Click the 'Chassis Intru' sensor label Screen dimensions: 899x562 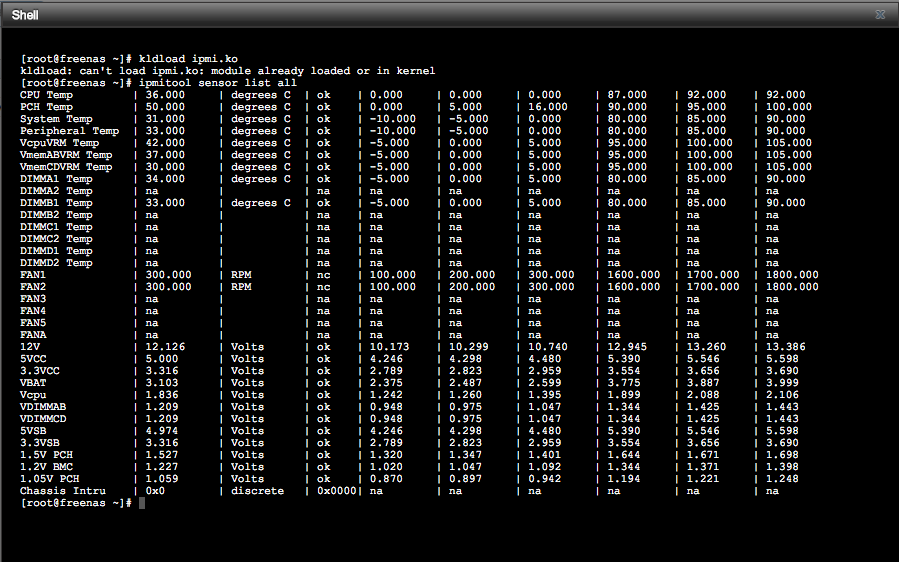(x=63, y=492)
